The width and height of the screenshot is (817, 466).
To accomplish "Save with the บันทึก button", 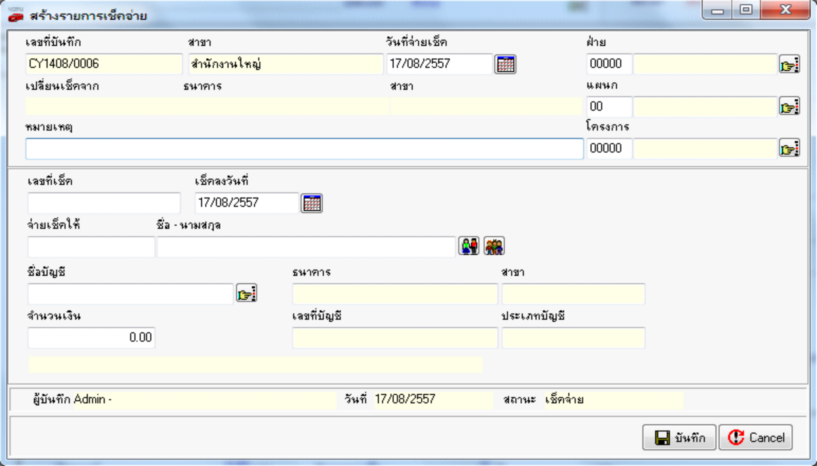I will (x=679, y=437).
